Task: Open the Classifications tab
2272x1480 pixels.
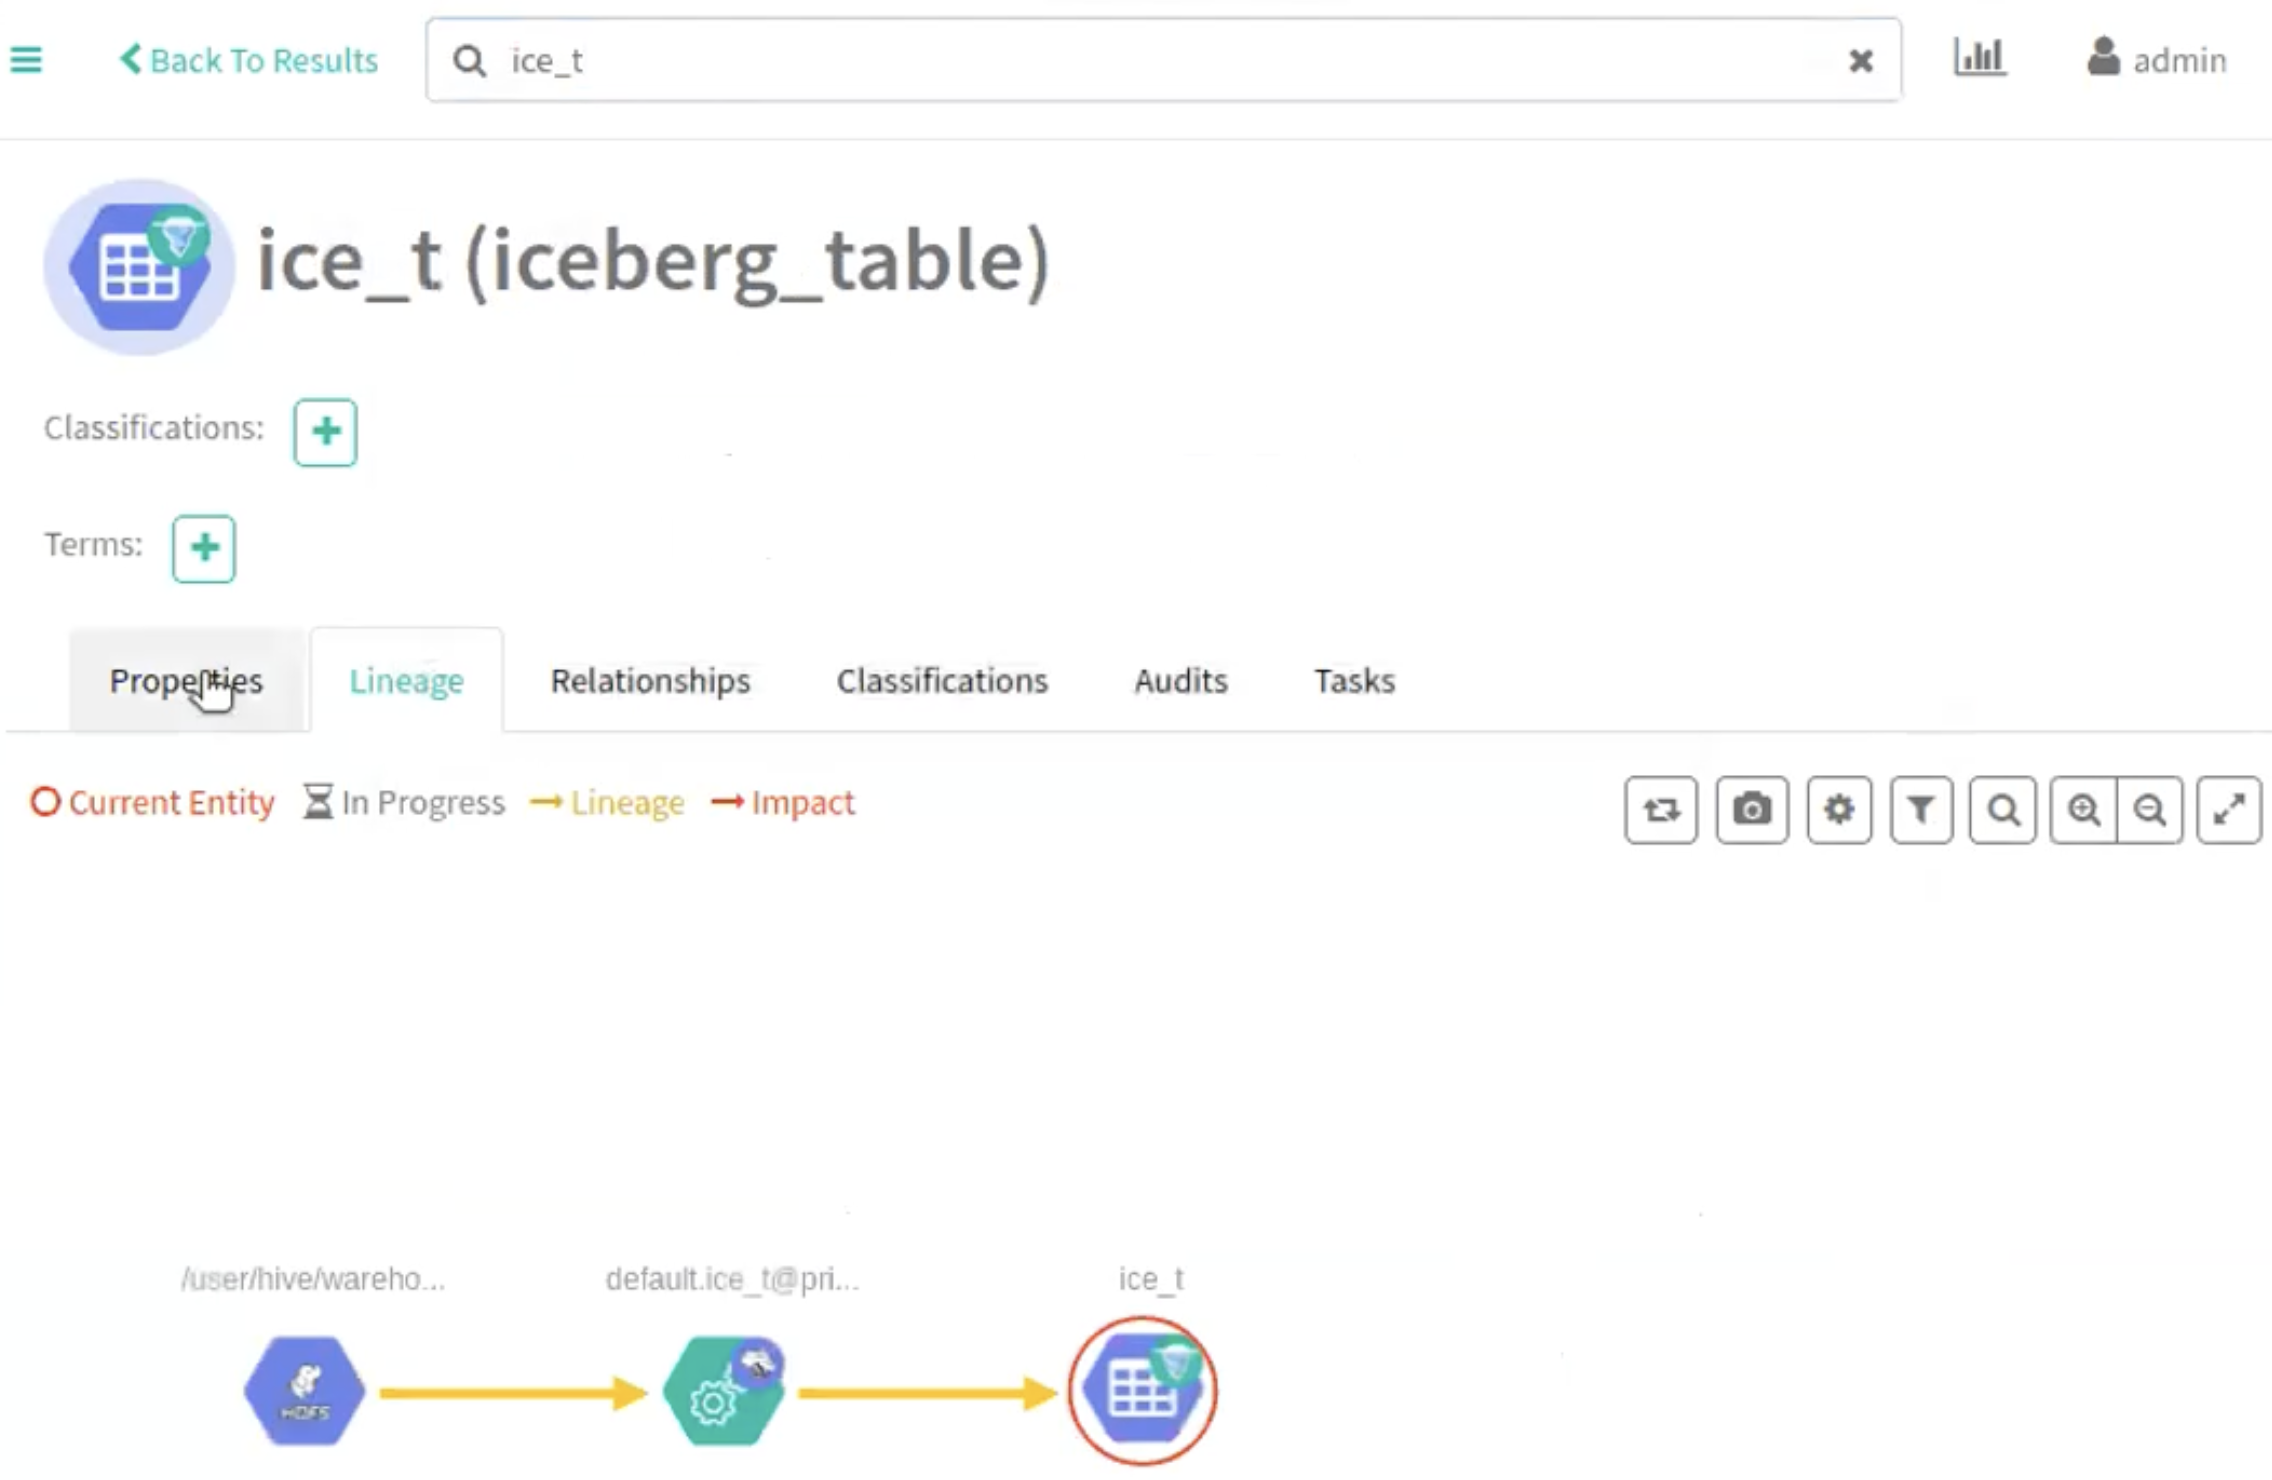Action: coord(942,681)
